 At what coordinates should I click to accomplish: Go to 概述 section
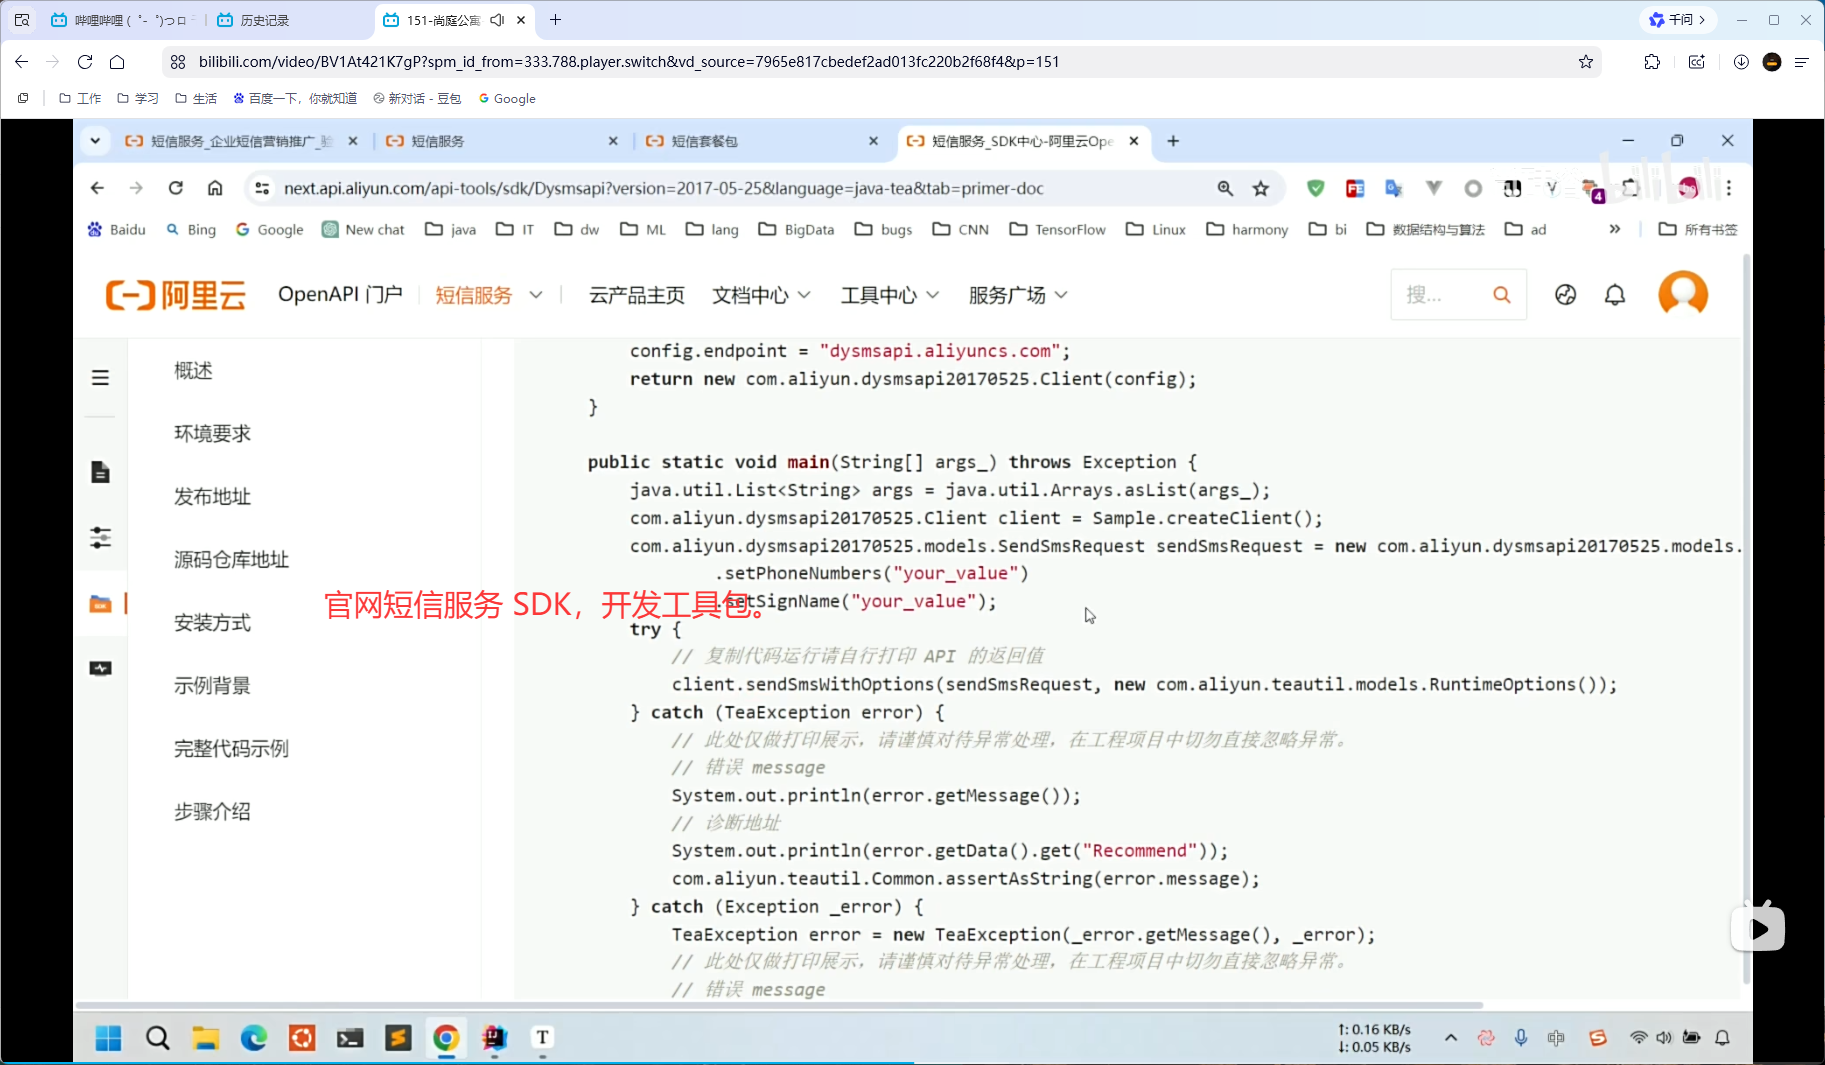click(x=193, y=371)
